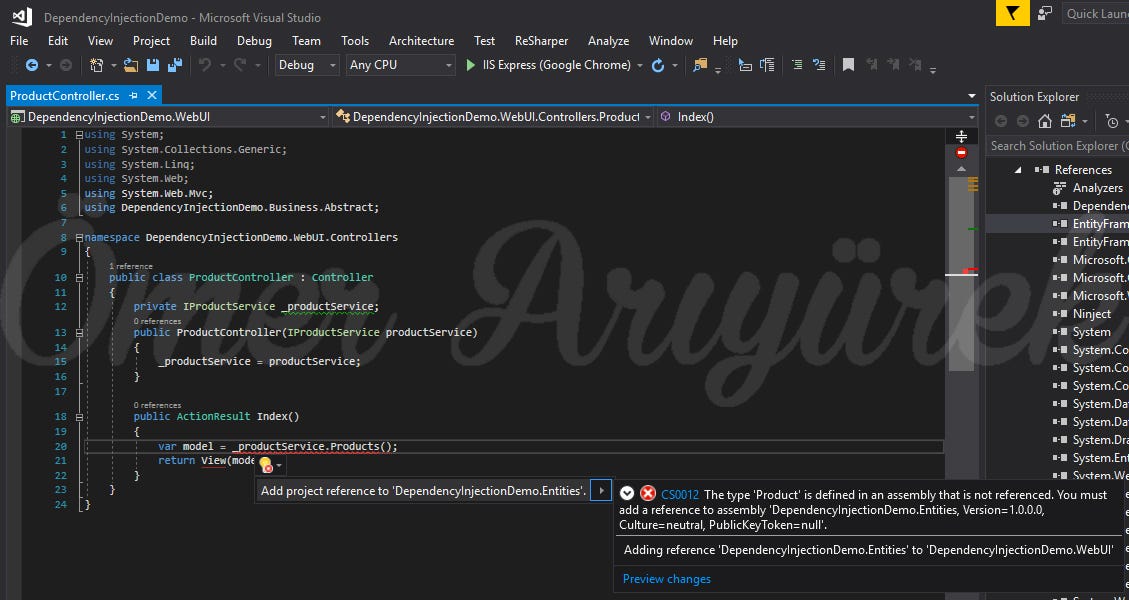This screenshot has width=1129, height=600.
Task: Collapse the ProductController class at line 10
Action: (79, 277)
